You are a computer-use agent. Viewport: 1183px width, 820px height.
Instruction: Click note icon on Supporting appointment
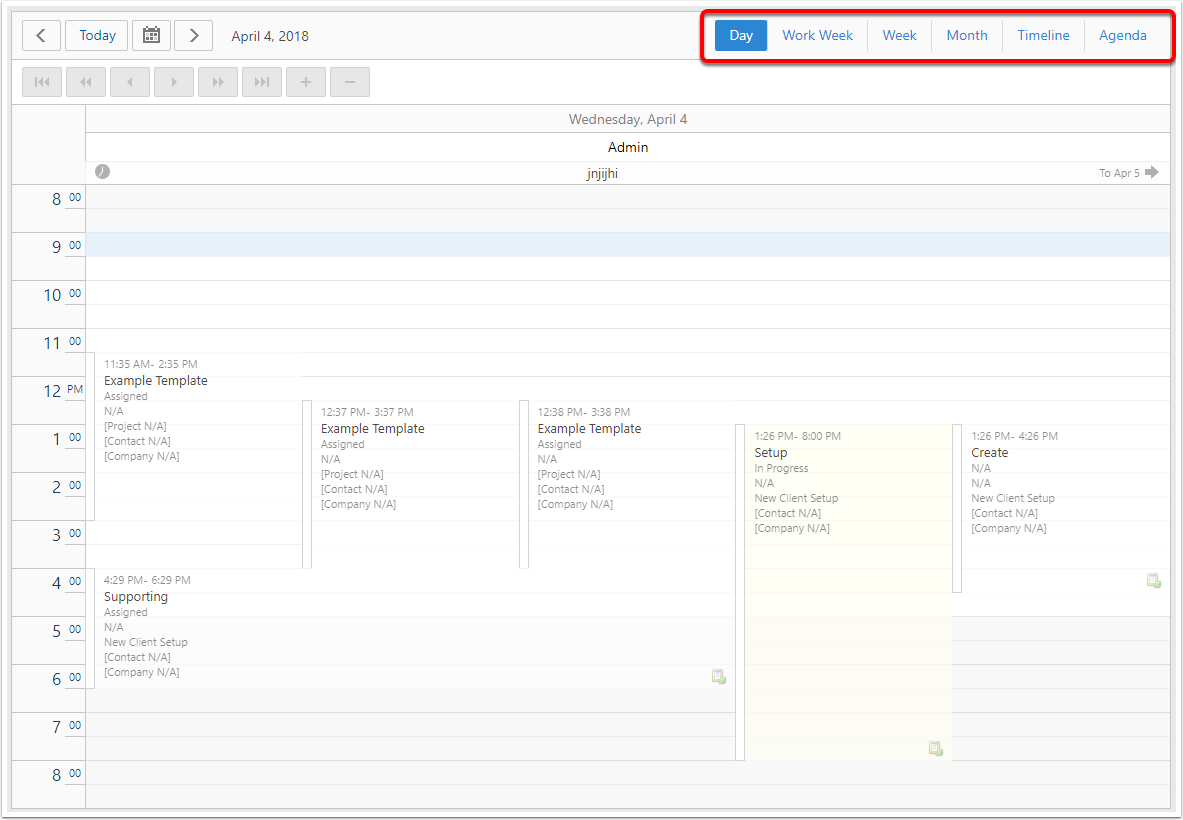718,677
